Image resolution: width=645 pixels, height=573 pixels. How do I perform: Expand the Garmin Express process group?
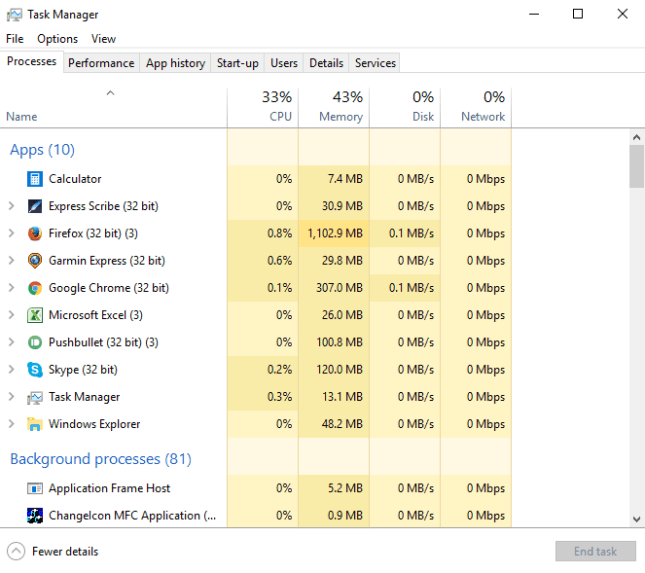click(x=12, y=260)
